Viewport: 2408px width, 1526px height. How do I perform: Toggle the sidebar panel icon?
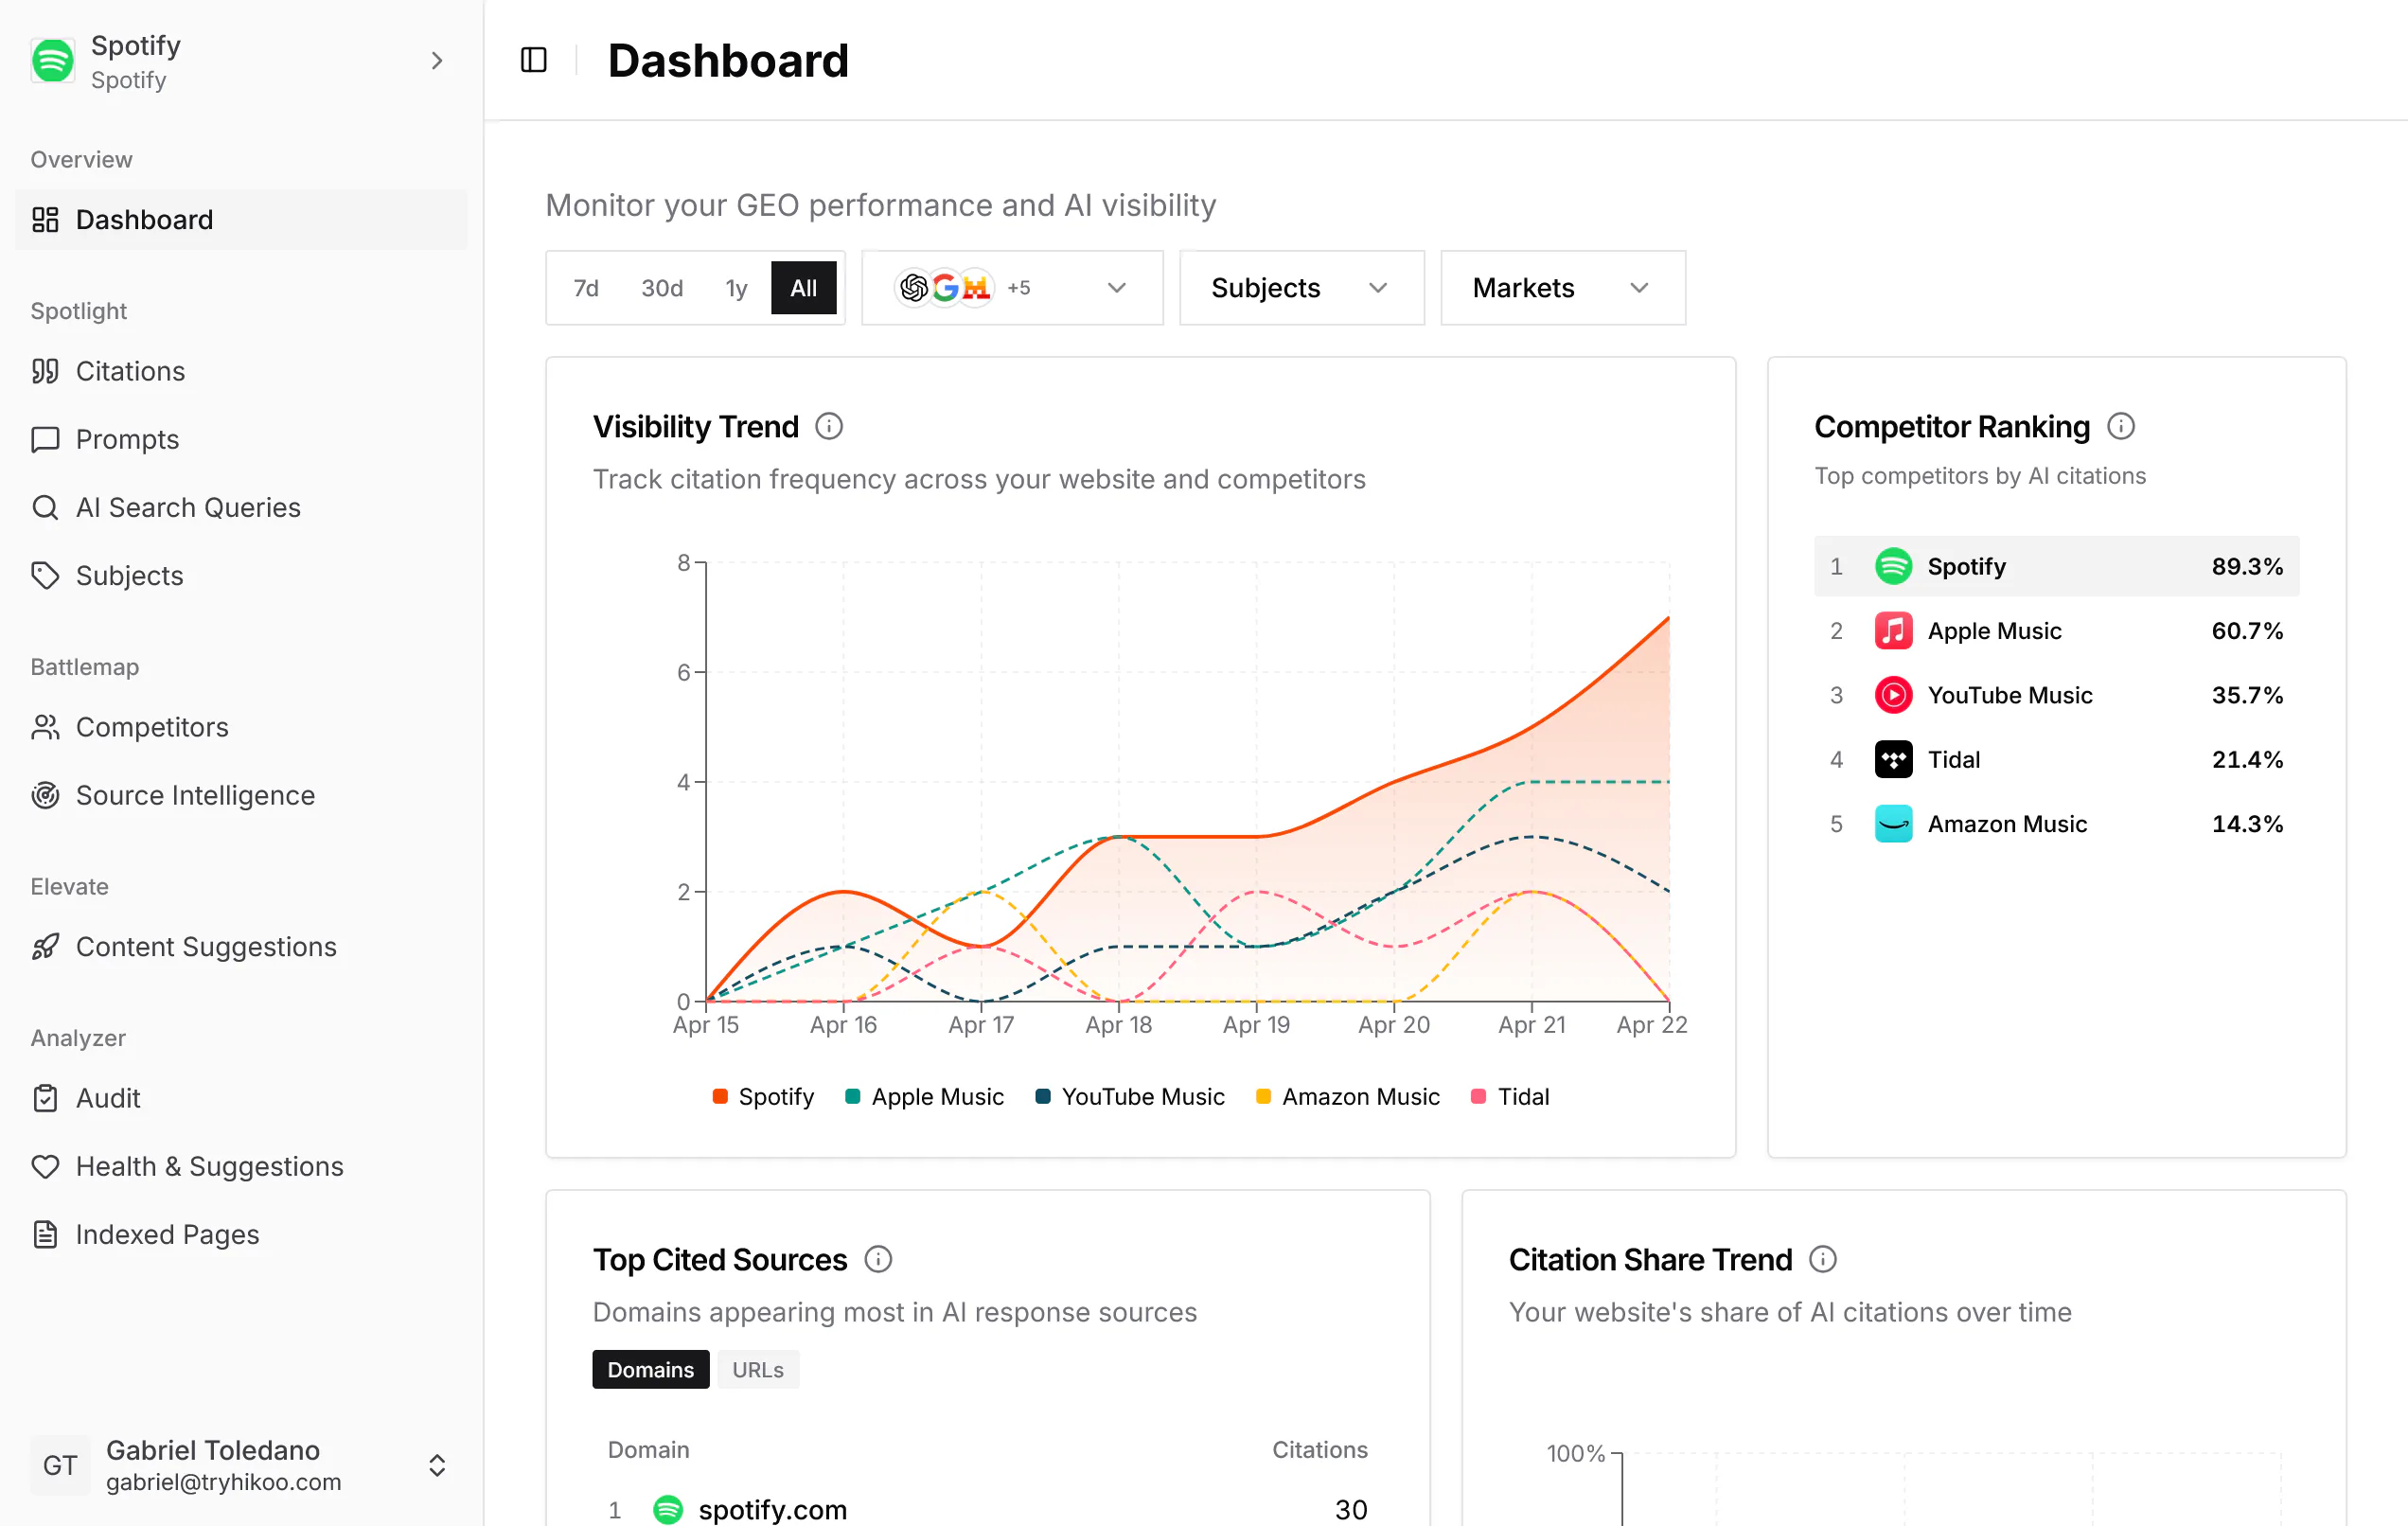(534, 60)
